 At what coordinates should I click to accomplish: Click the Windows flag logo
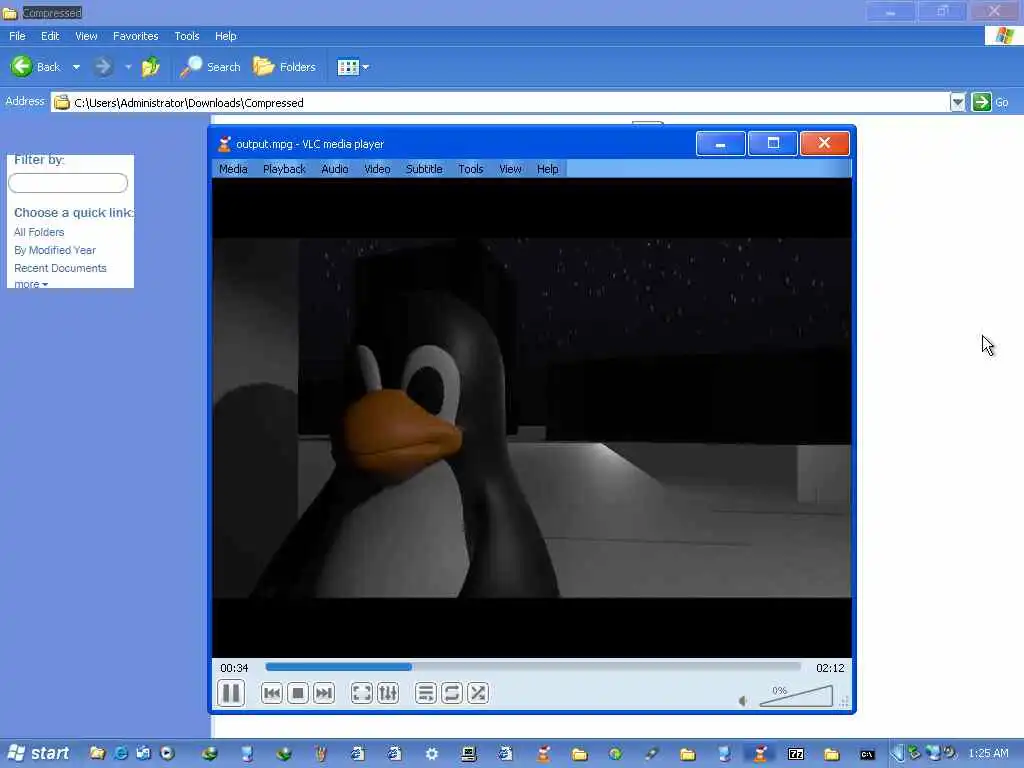pos(1004,35)
